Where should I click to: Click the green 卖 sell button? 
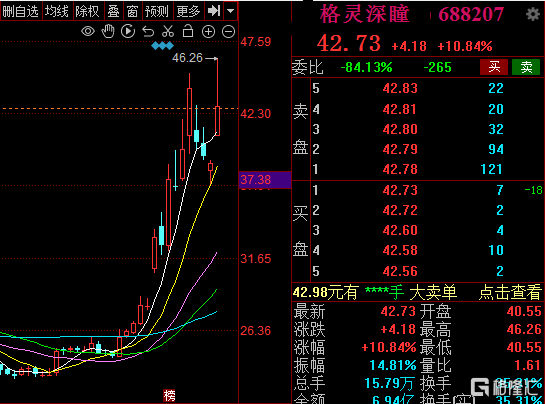tap(526, 67)
